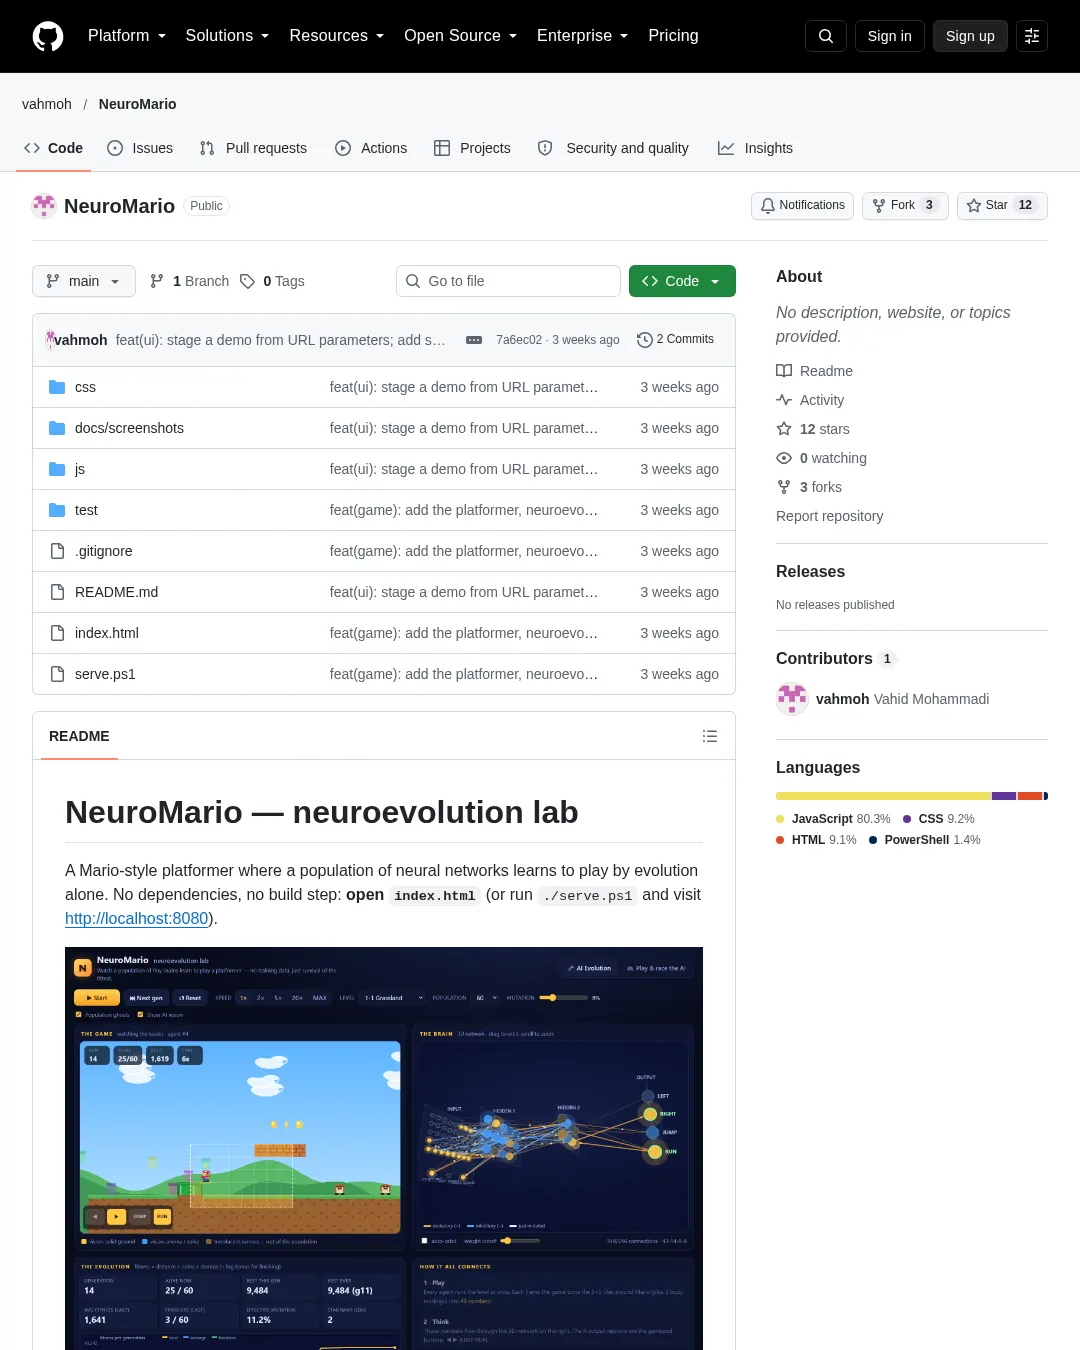Click the Star button
Screen dimensions: 1080x1350
click(x=1002, y=206)
